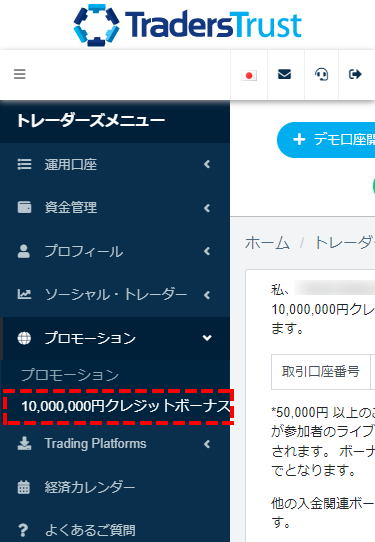This screenshot has width=375, height=542.
Task: Go to ホーム breadcrumb link
Action: [x=267, y=243]
